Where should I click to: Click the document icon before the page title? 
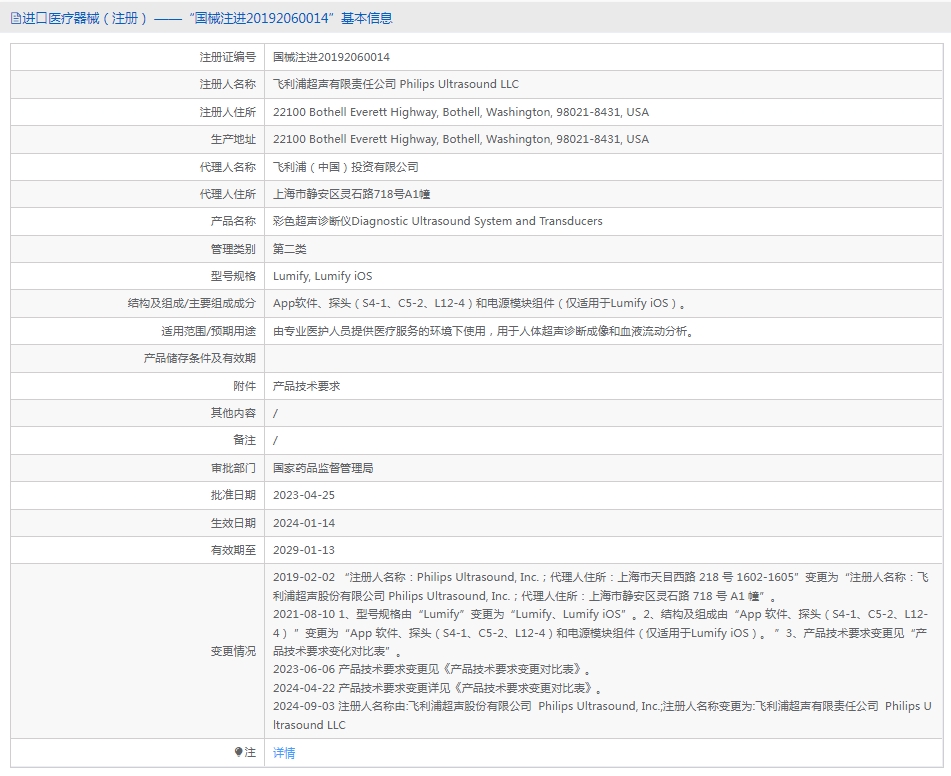tap(15, 19)
